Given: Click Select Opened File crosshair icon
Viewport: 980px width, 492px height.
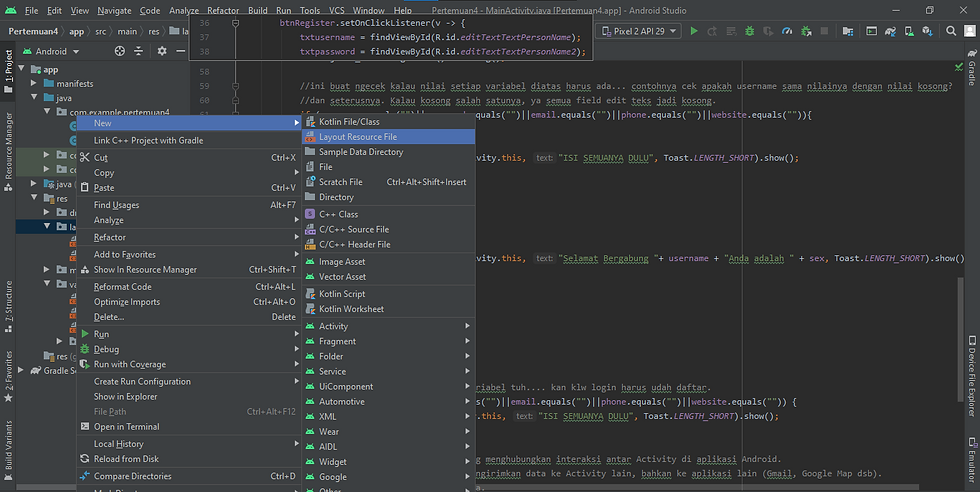Looking at the screenshot, I should tap(120, 51).
